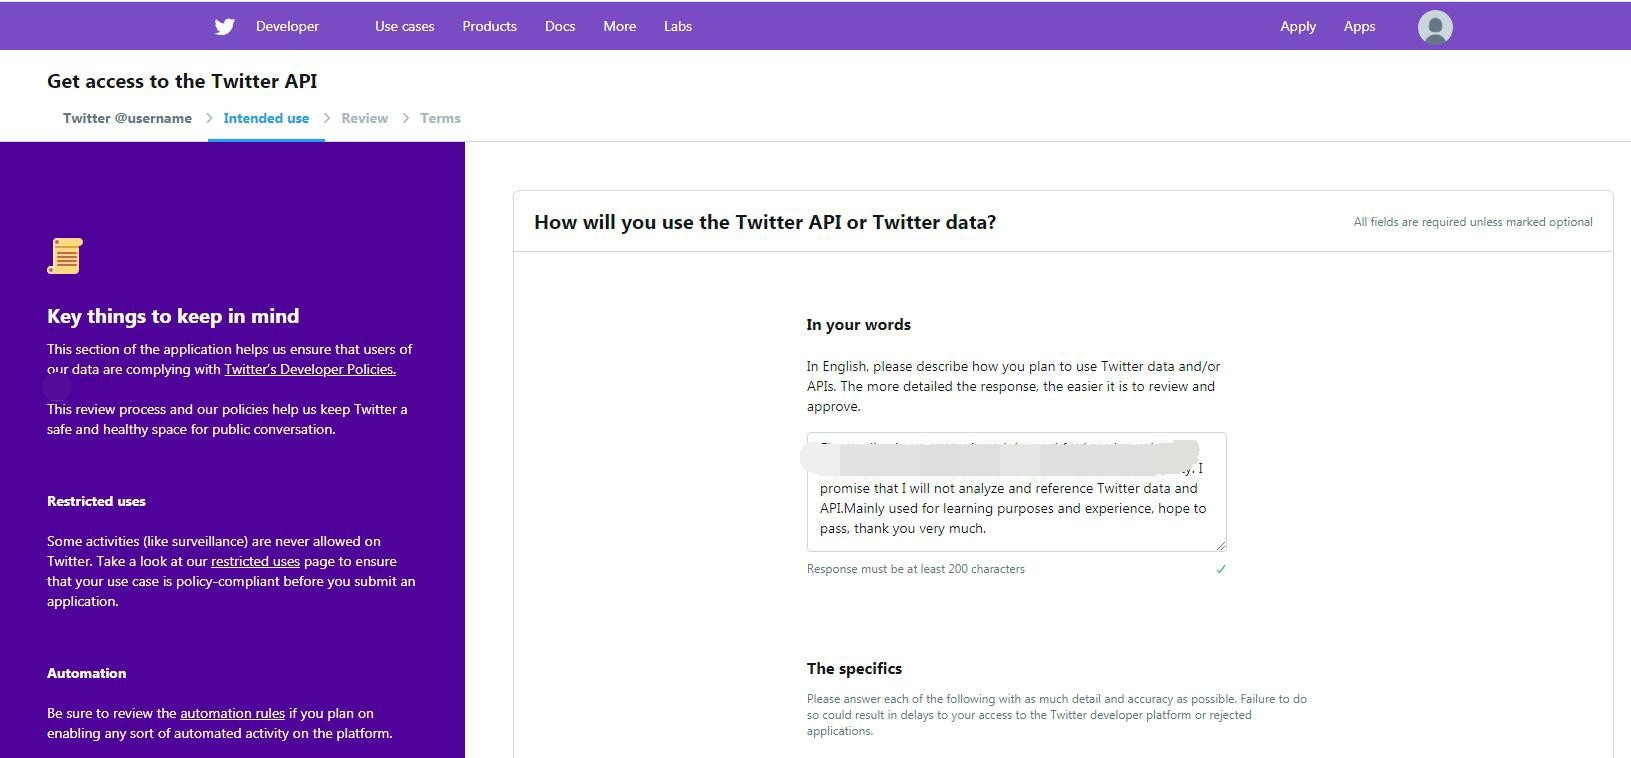Select the Intended use step
Screen dimensions: 1631x758
tap(266, 118)
